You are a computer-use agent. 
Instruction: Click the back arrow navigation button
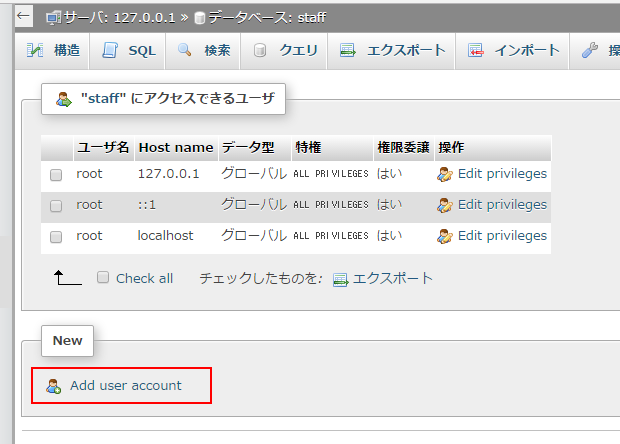[x=23, y=16]
